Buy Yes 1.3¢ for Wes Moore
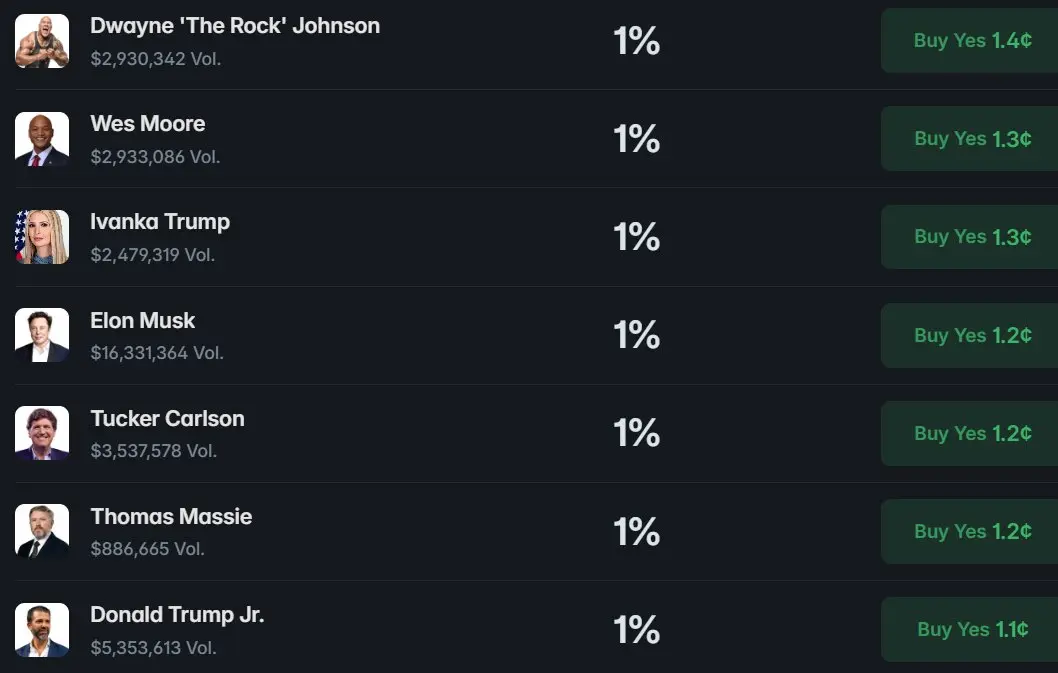The height and width of the screenshot is (673, 1058). [970, 138]
